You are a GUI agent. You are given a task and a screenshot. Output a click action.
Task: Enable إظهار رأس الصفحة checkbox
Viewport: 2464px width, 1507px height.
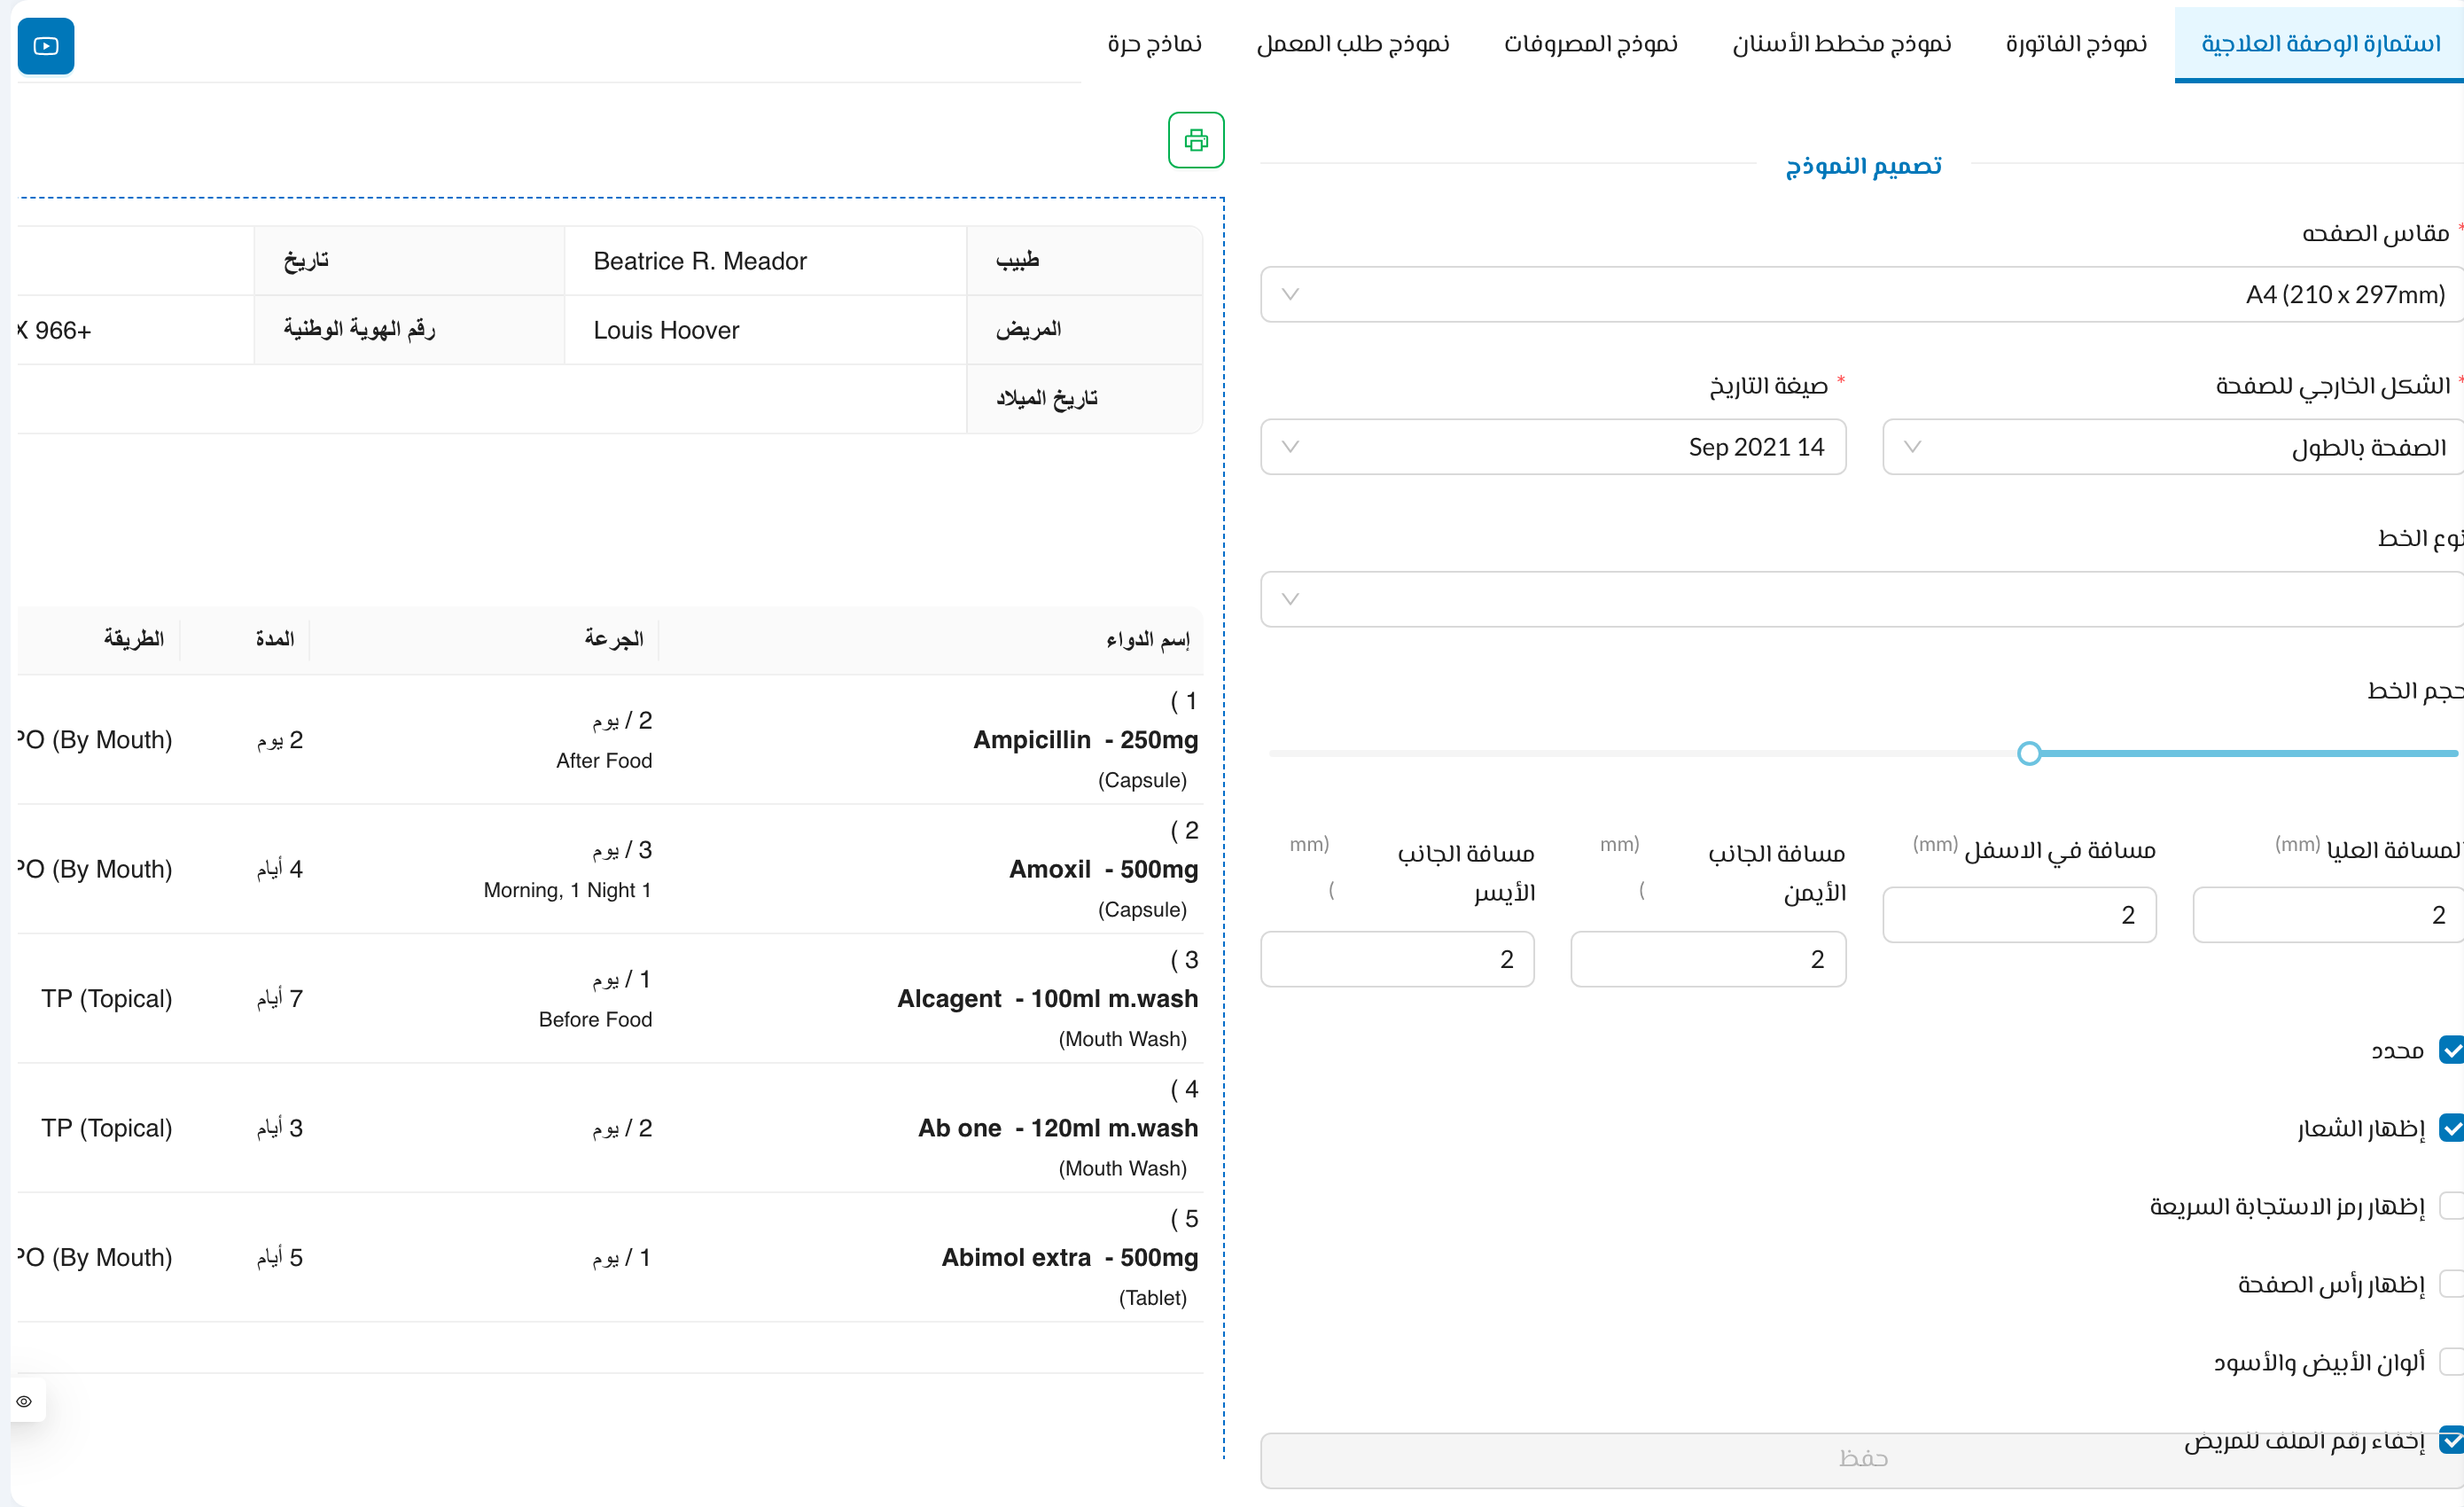point(2451,1284)
